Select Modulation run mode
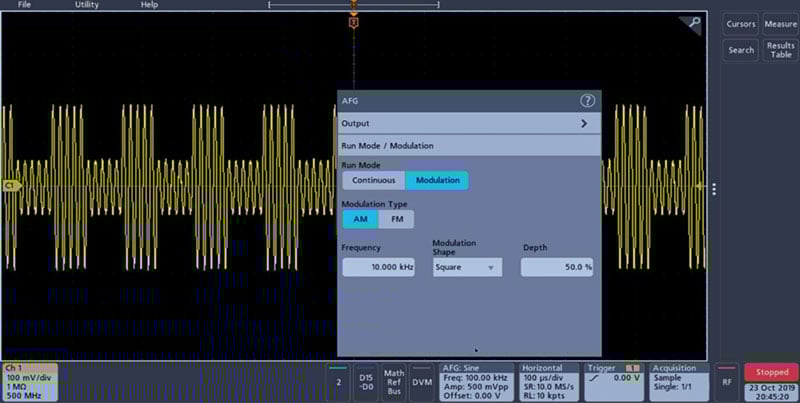The width and height of the screenshot is (800, 403). point(437,181)
